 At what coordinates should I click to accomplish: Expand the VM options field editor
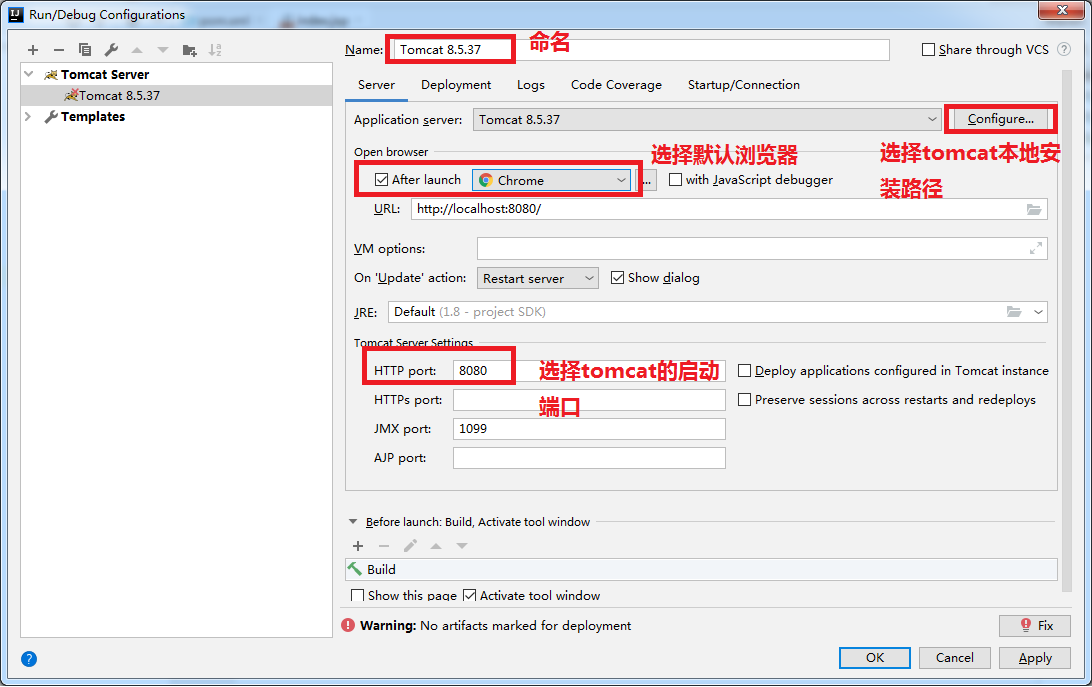1036,249
